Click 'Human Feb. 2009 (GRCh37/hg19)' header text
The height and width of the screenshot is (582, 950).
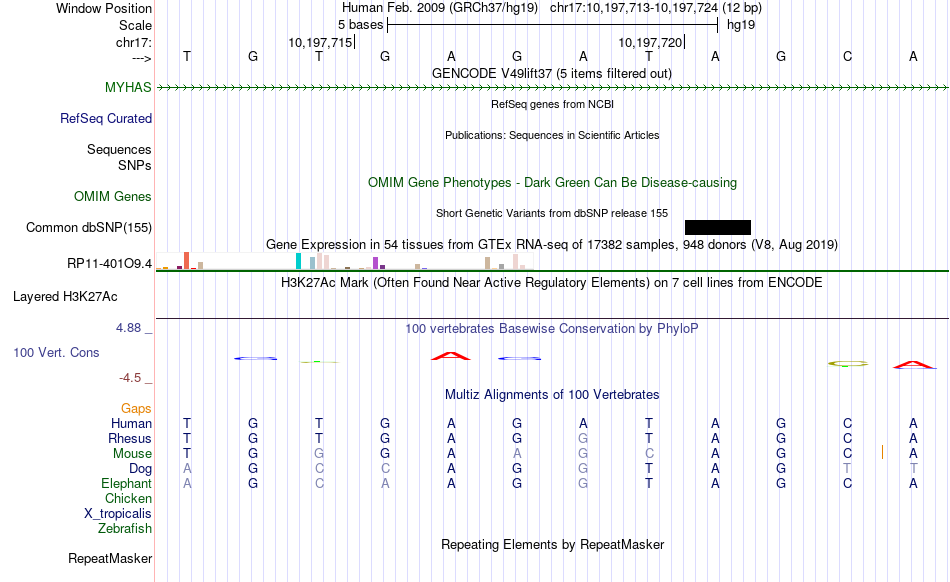[x=440, y=8]
